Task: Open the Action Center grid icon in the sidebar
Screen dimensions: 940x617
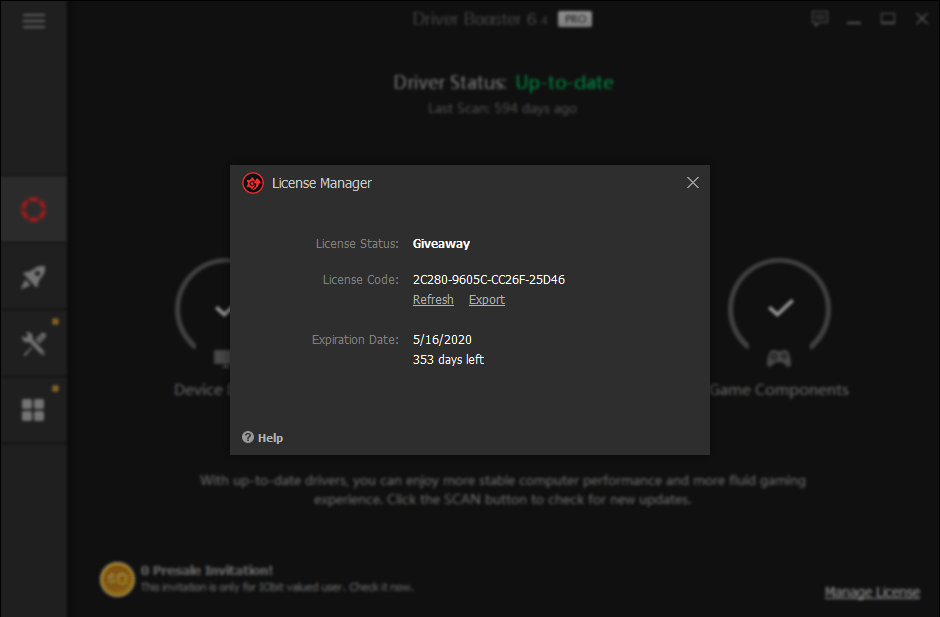Action: tap(34, 411)
